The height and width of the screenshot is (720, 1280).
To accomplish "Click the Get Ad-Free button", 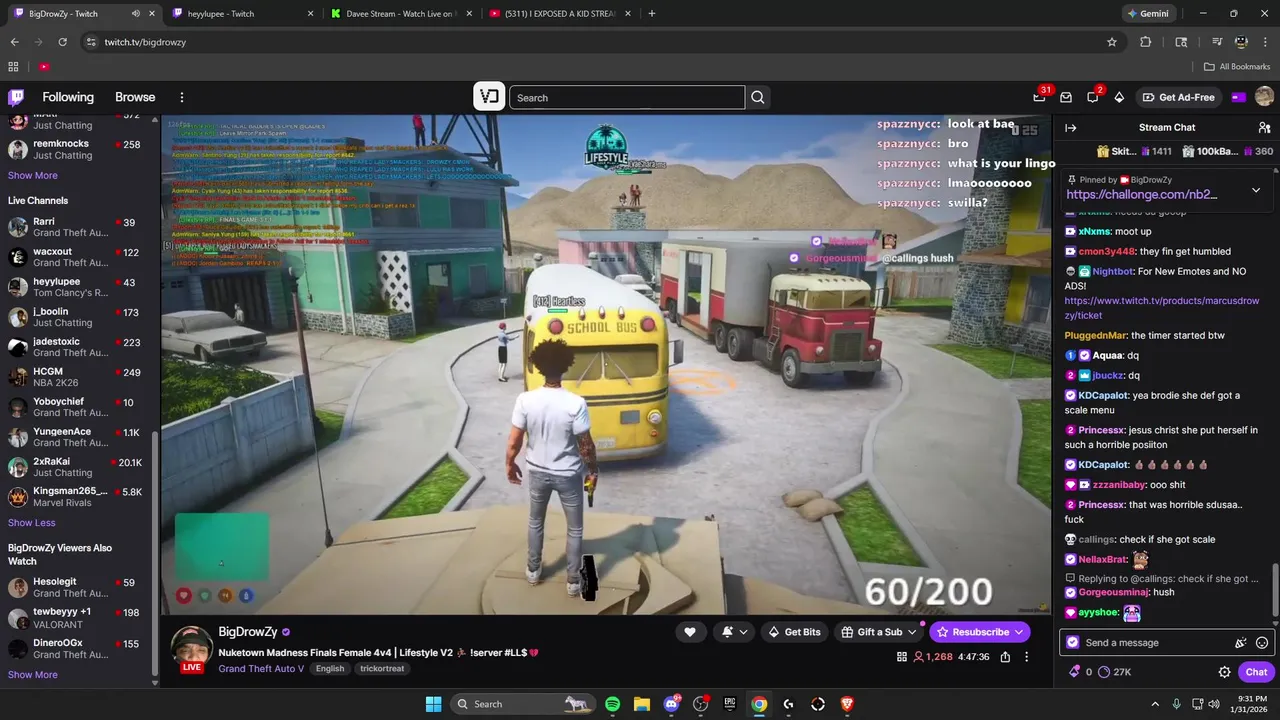I will coord(1179,97).
